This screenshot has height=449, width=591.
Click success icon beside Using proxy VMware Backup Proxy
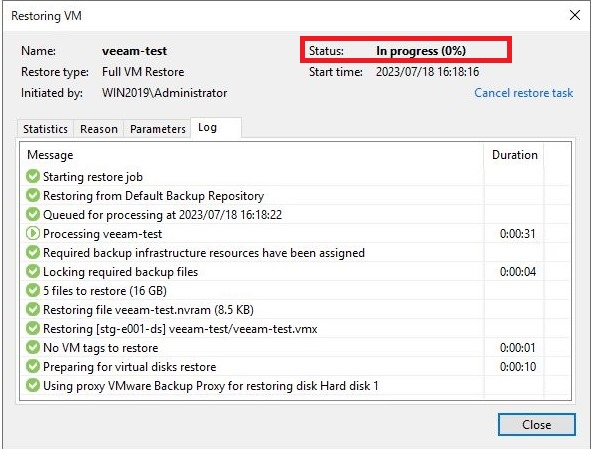[x=33, y=385]
